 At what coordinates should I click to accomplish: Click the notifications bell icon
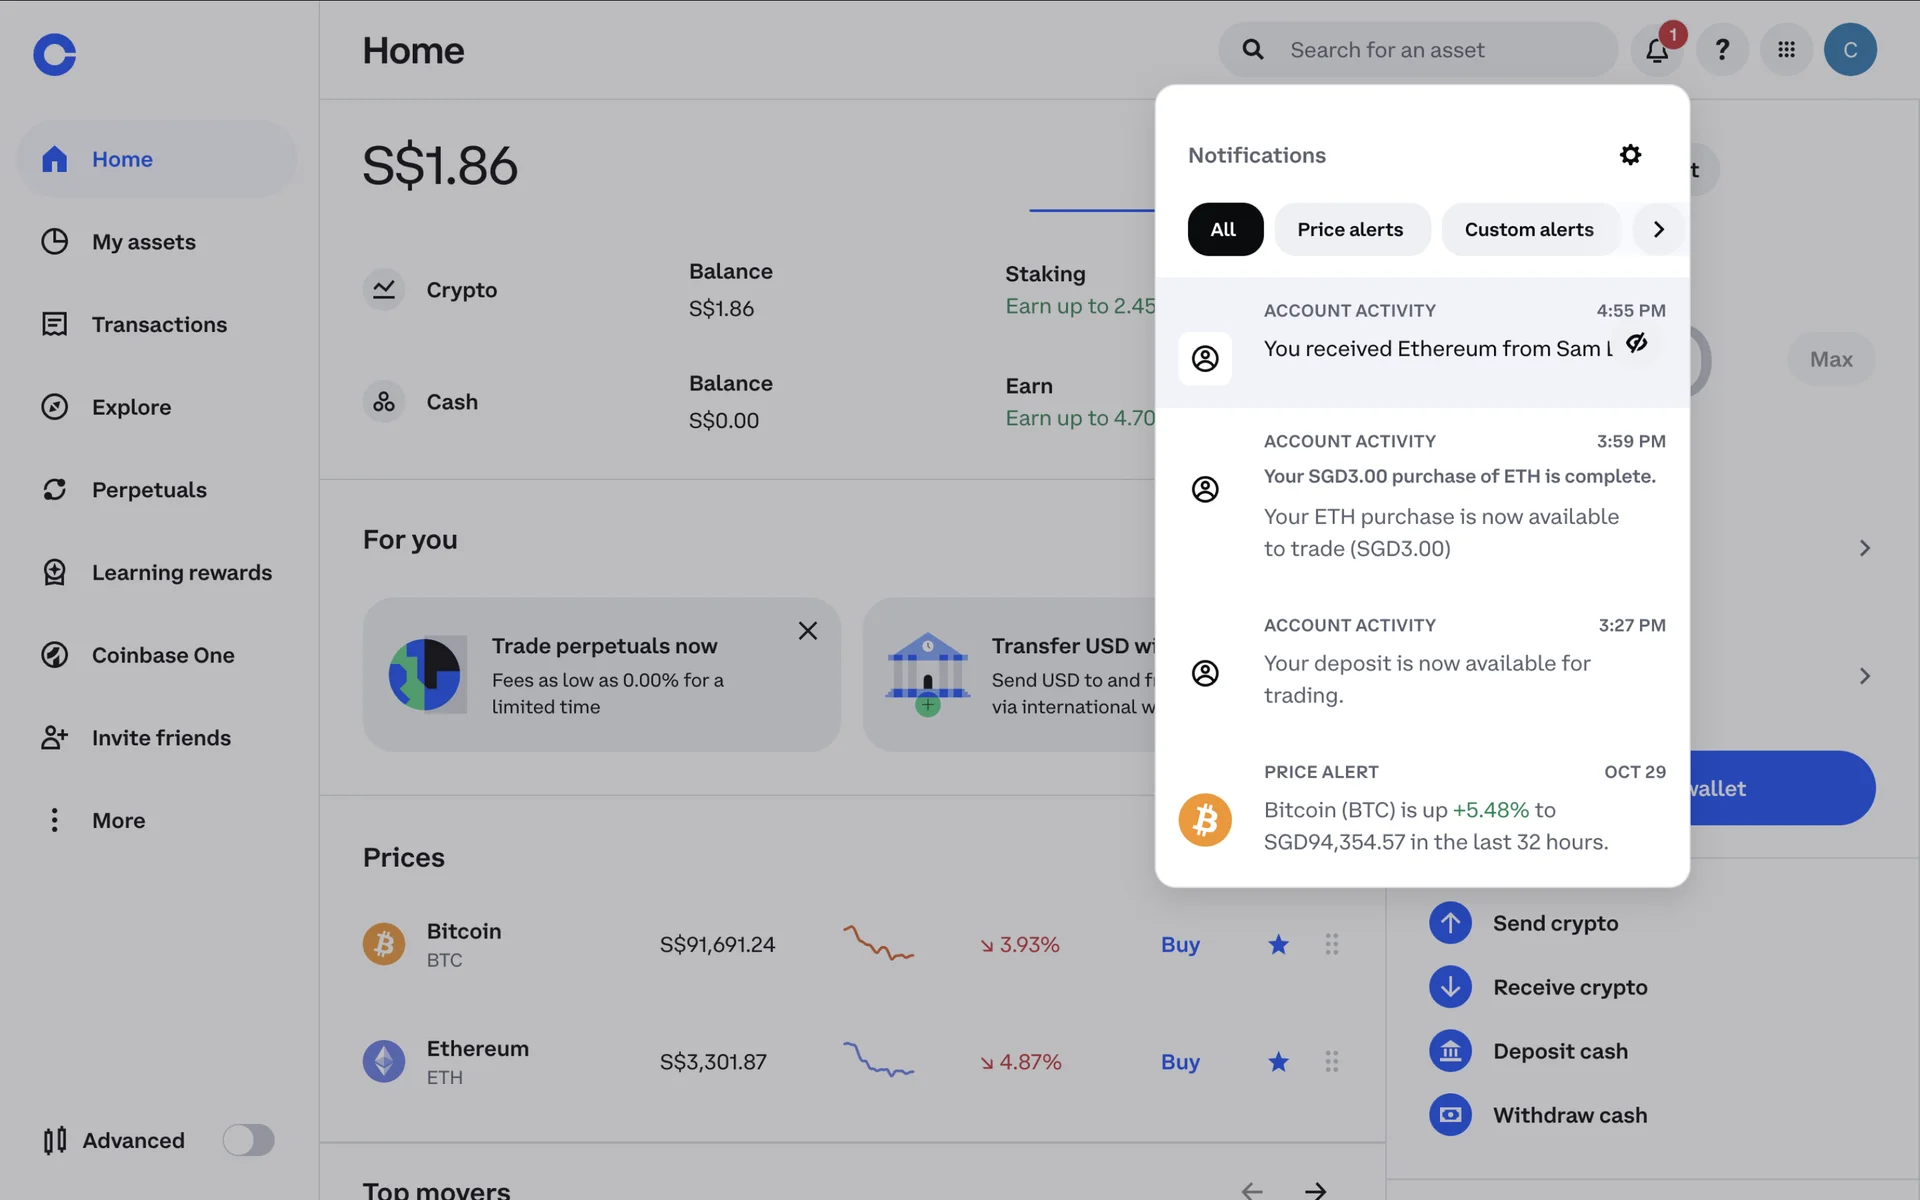pyautogui.click(x=1657, y=50)
